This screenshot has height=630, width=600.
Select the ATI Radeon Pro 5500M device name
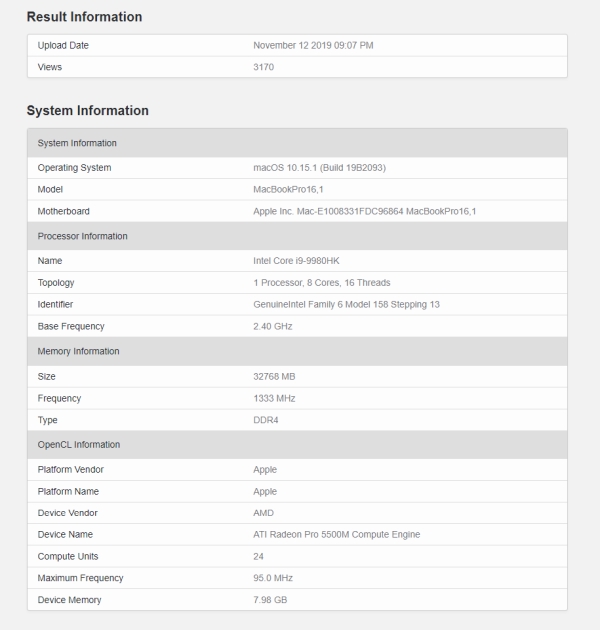pyautogui.click(x=336, y=534)
